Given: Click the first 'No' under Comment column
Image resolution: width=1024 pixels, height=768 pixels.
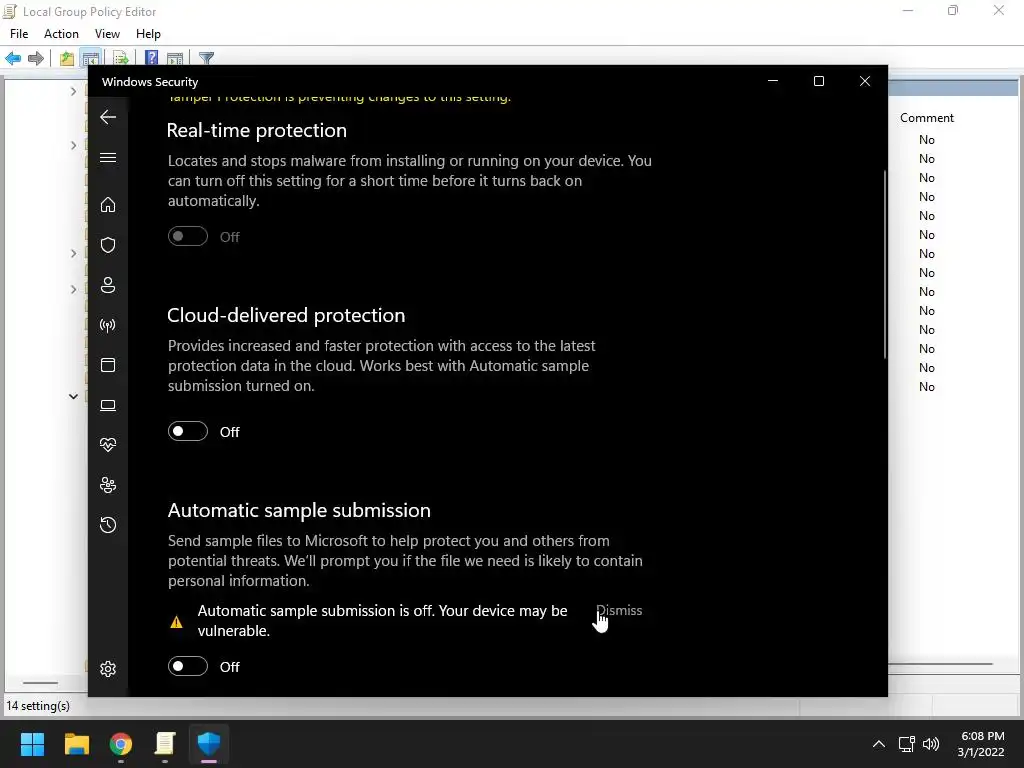Looking at the screenshot, I should 927,140.
